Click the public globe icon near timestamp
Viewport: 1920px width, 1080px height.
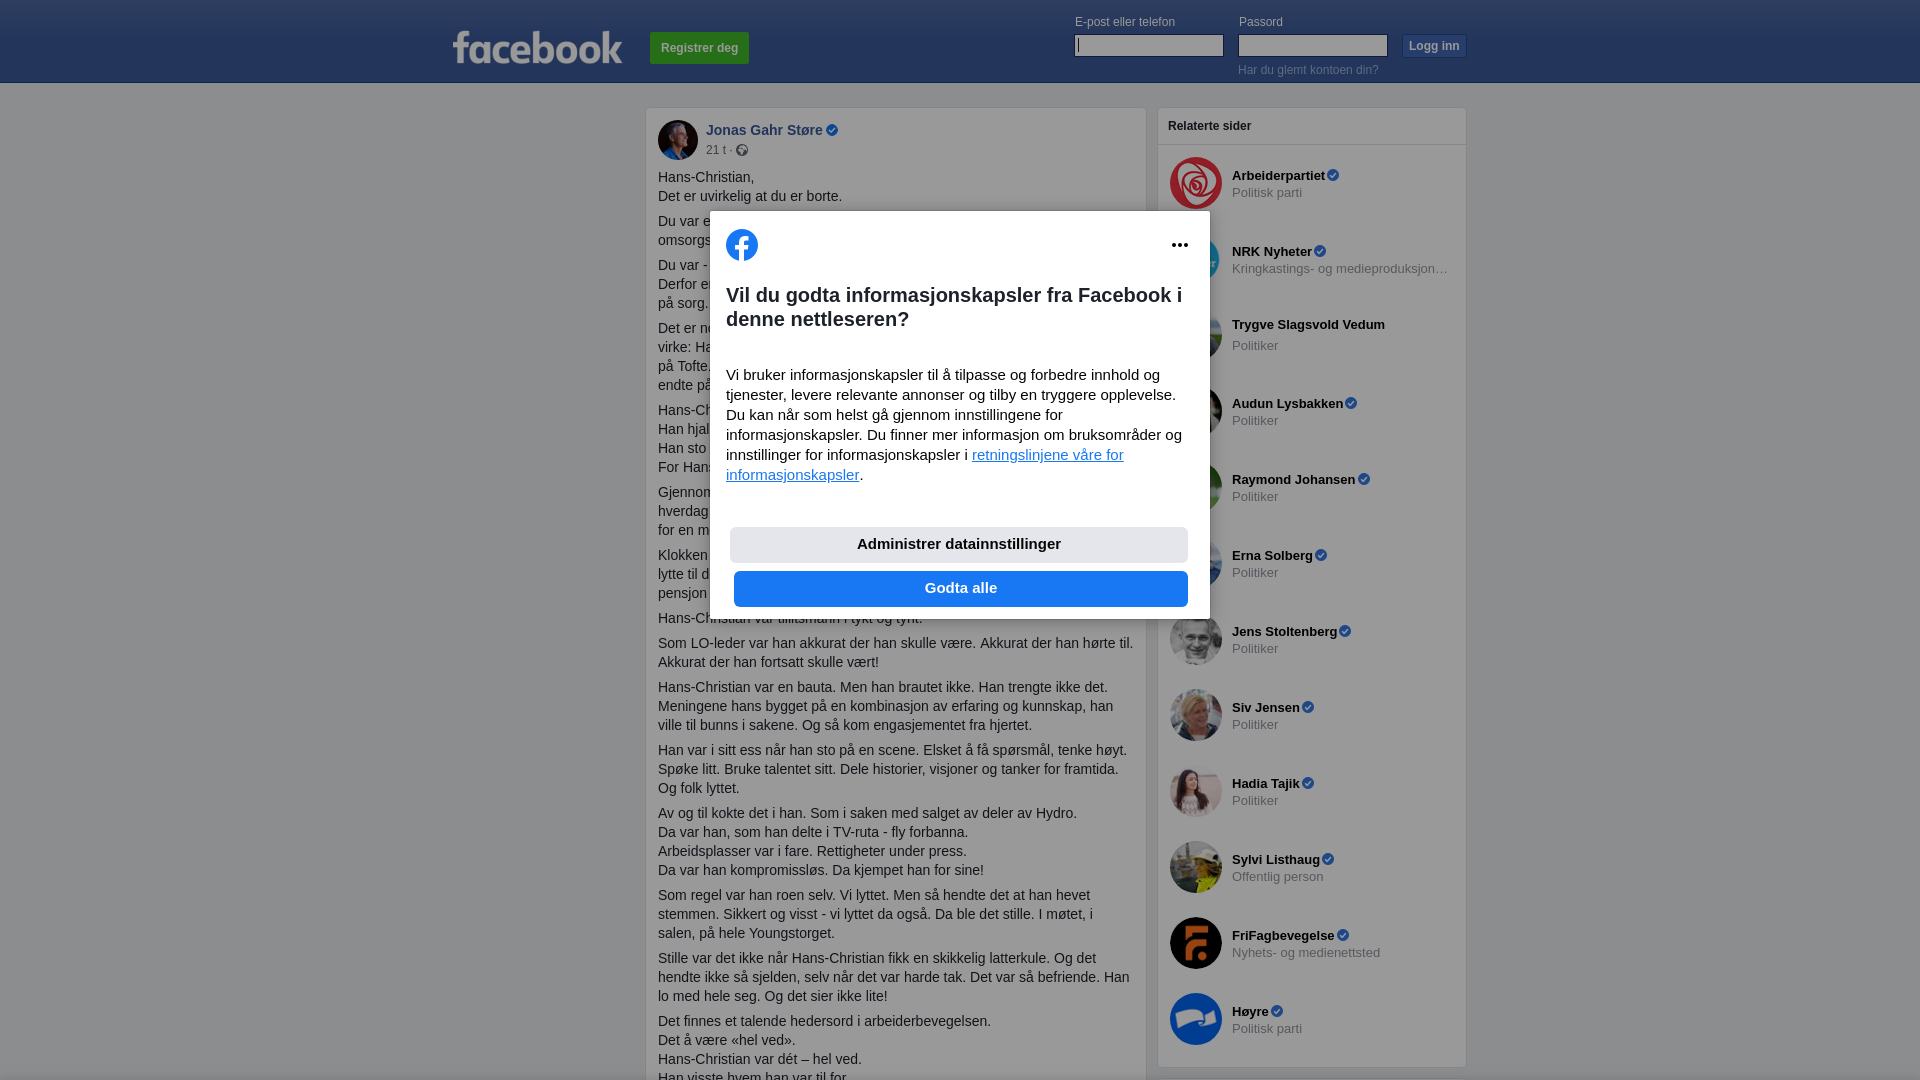(x=742, y=150)
